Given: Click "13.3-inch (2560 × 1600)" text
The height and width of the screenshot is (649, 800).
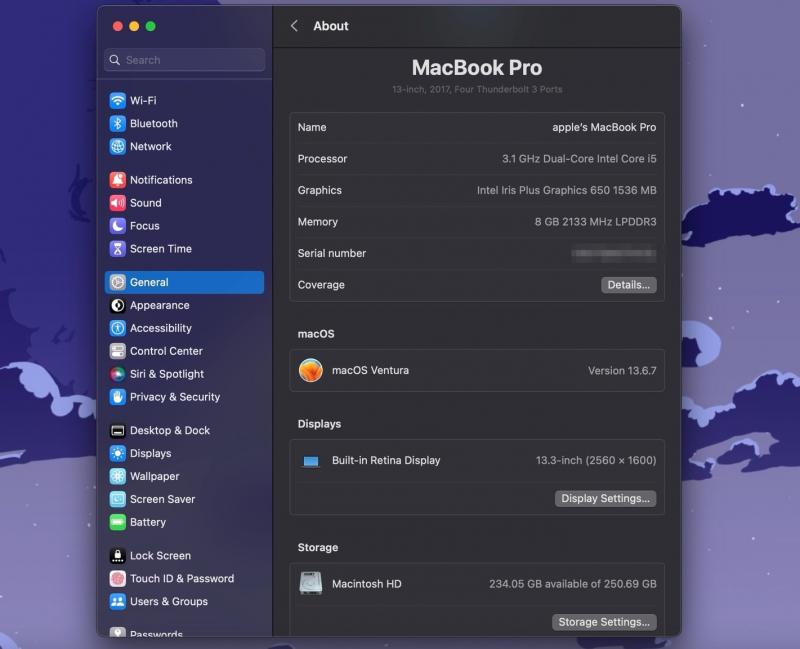Looking at the screenshot, I should tap(596, 460).
